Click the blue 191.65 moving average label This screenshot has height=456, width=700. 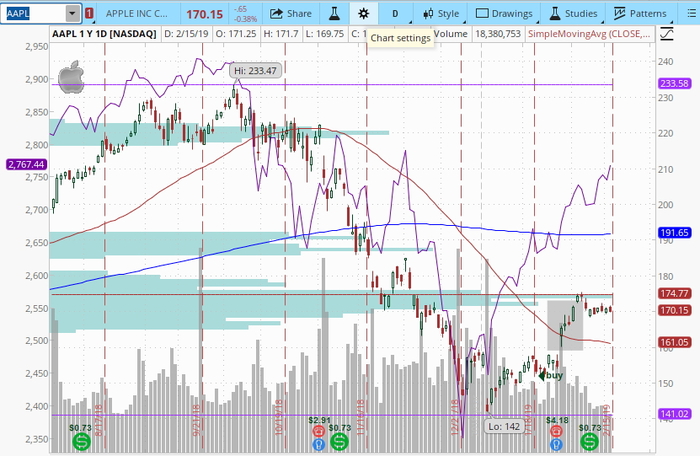[674, 233]
